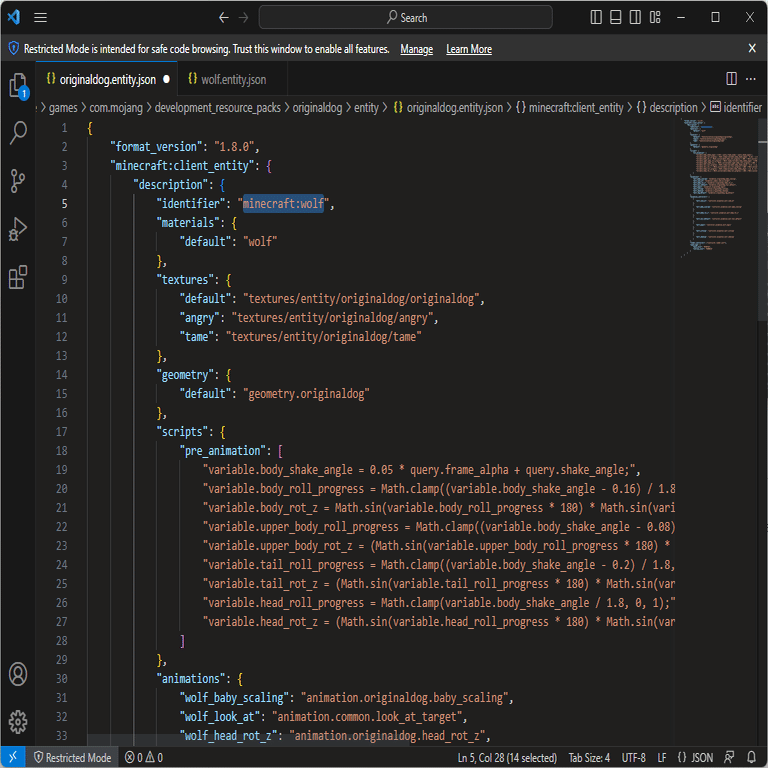Screen dimensions: 768x768
Task: Click Ln 5, Col 28 go-to-line status
Action: [x=507, y=757]
